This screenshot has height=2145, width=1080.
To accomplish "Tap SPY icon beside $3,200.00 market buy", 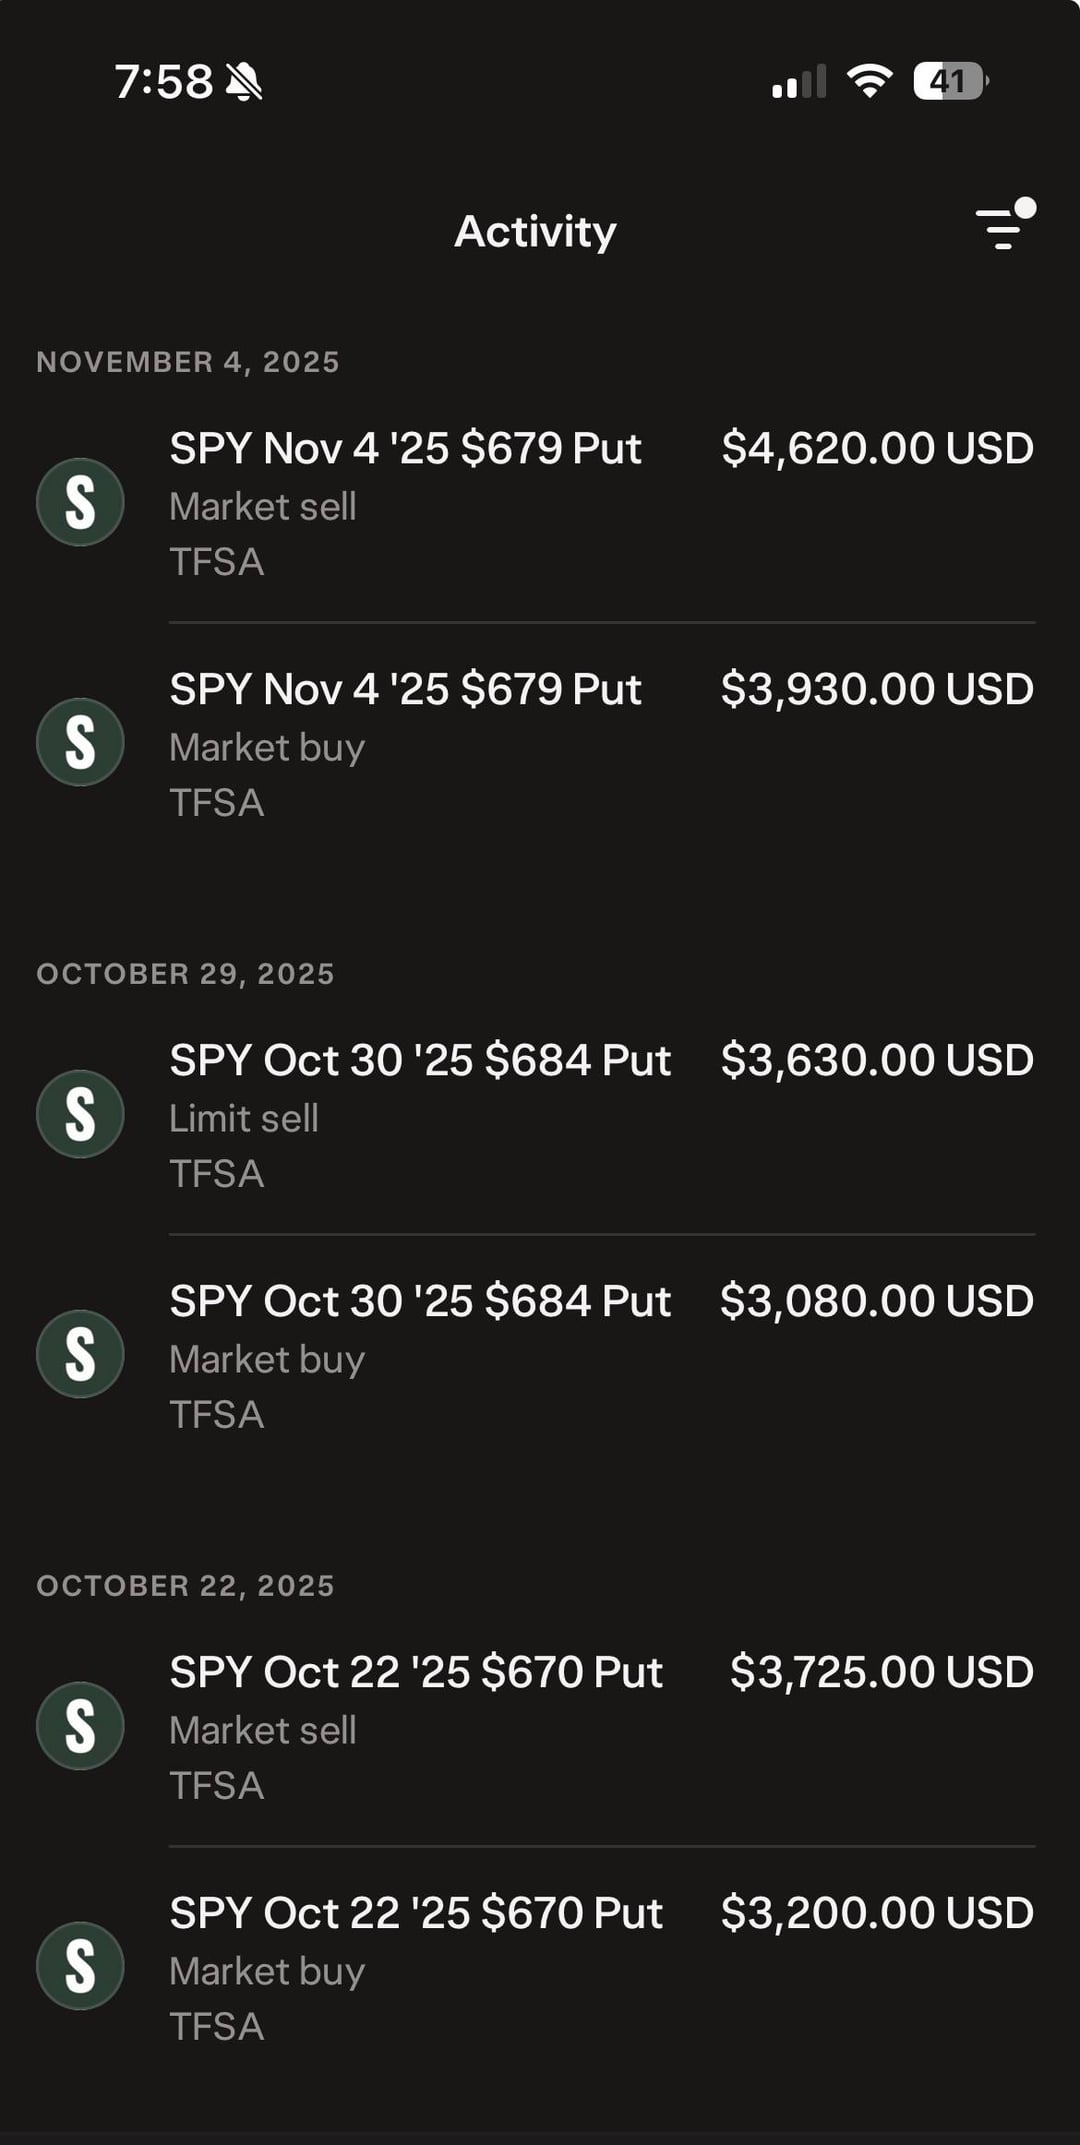I will [x=80, y=1966].
